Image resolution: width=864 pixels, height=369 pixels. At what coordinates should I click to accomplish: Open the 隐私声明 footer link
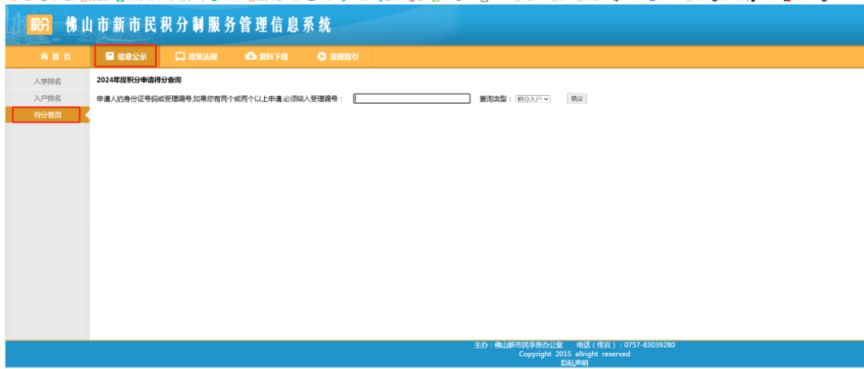[x=574, y=363]
